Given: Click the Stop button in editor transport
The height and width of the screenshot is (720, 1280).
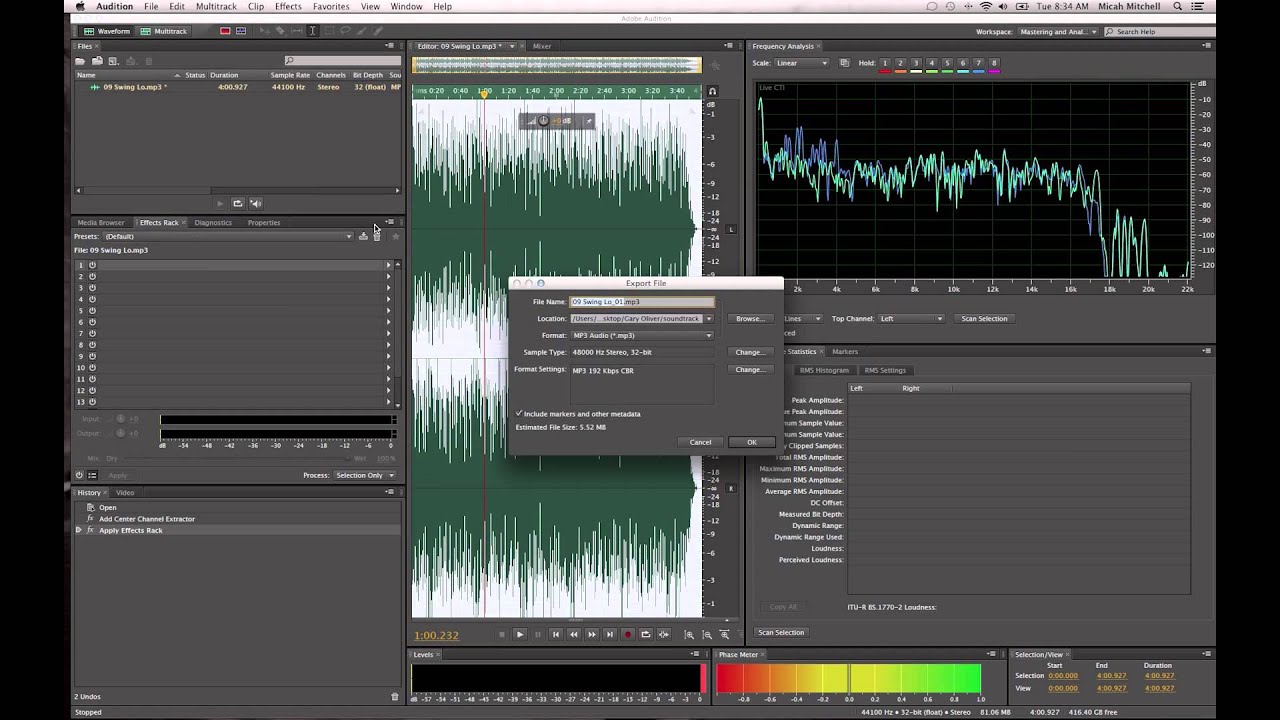Looking at the screenshot, I should coord(502,634).
